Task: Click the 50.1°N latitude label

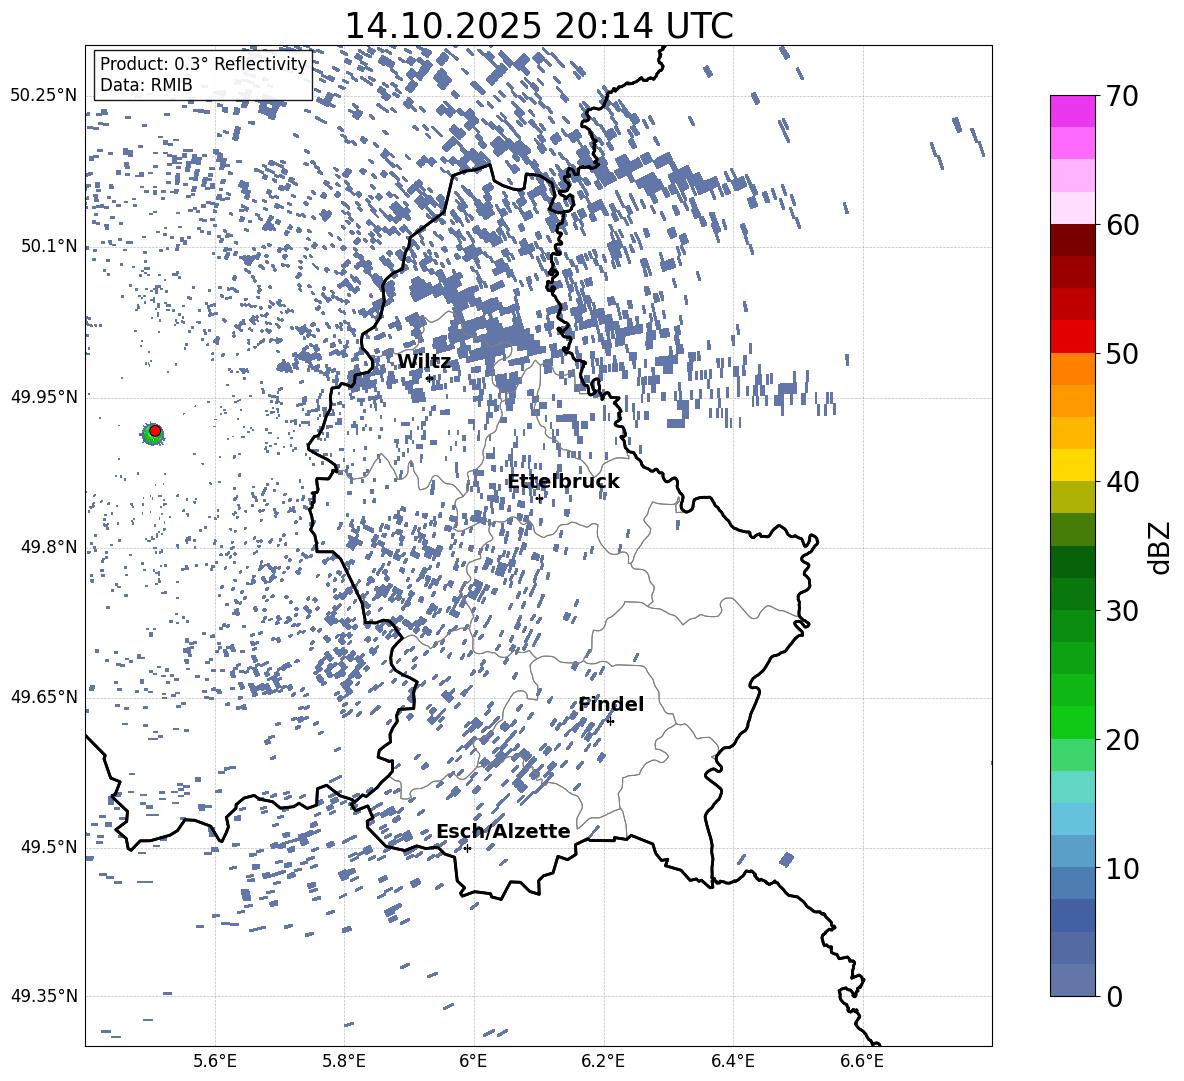Action: point(49,246)
